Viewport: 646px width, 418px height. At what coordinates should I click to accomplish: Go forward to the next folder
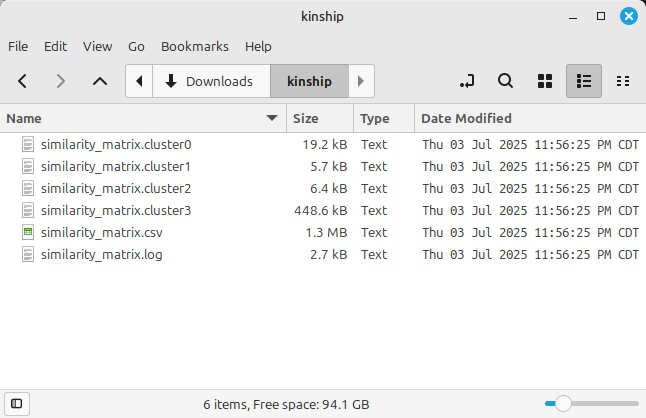point(61,81)
